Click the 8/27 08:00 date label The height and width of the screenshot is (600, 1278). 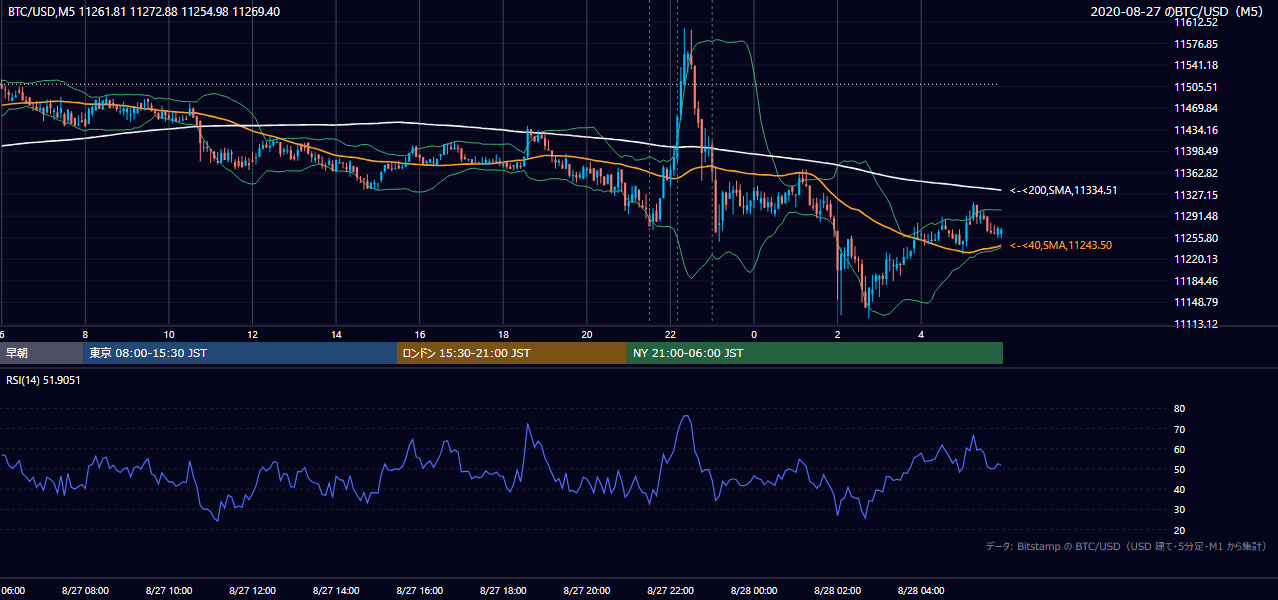[85, 591]
